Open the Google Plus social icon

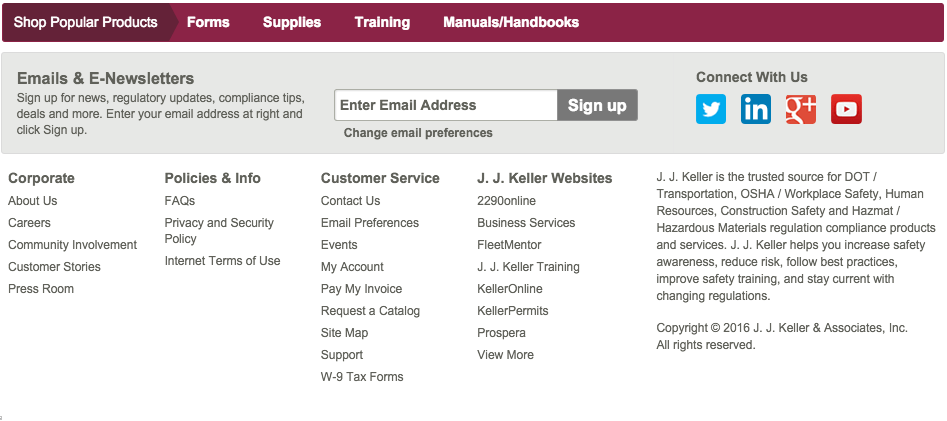pos(801,109)
